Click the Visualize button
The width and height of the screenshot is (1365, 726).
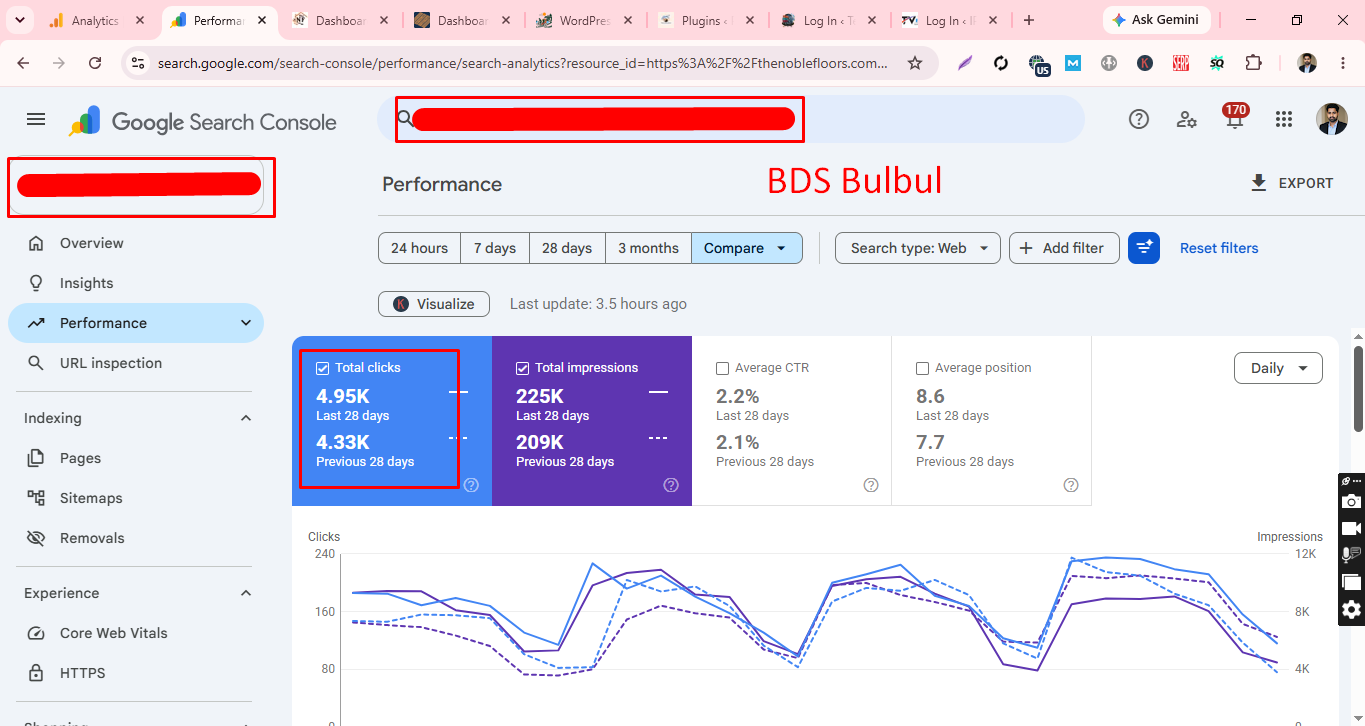[434, 304]
